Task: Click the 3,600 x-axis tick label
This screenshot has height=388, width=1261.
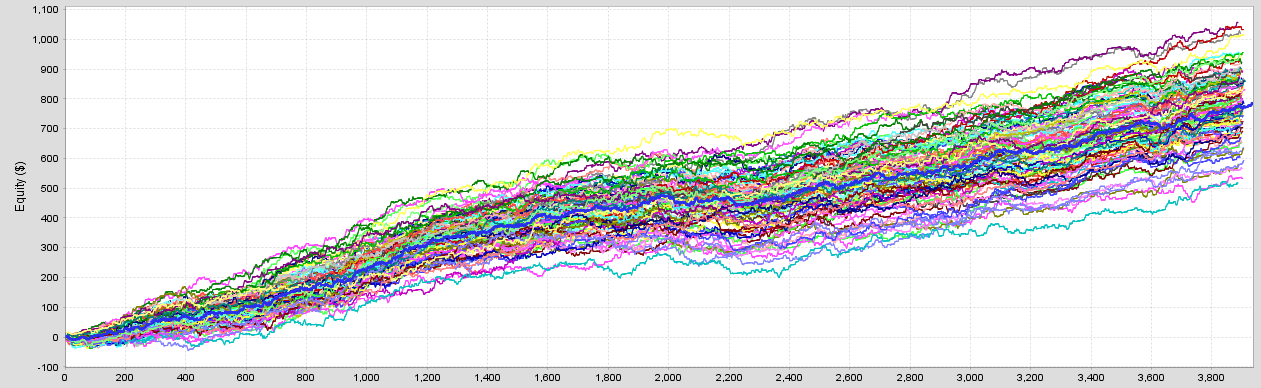Action: click(x=1151, y=379)
